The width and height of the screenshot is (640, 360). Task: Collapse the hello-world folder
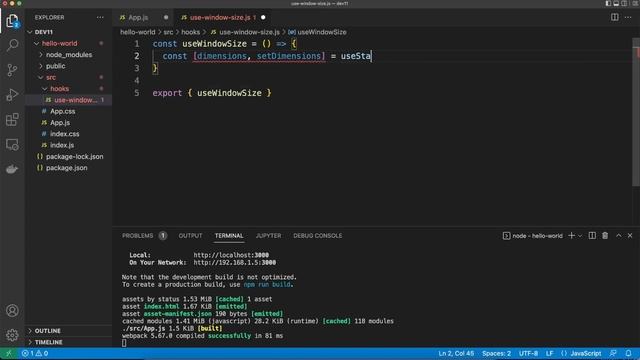(x=37, y=43)
